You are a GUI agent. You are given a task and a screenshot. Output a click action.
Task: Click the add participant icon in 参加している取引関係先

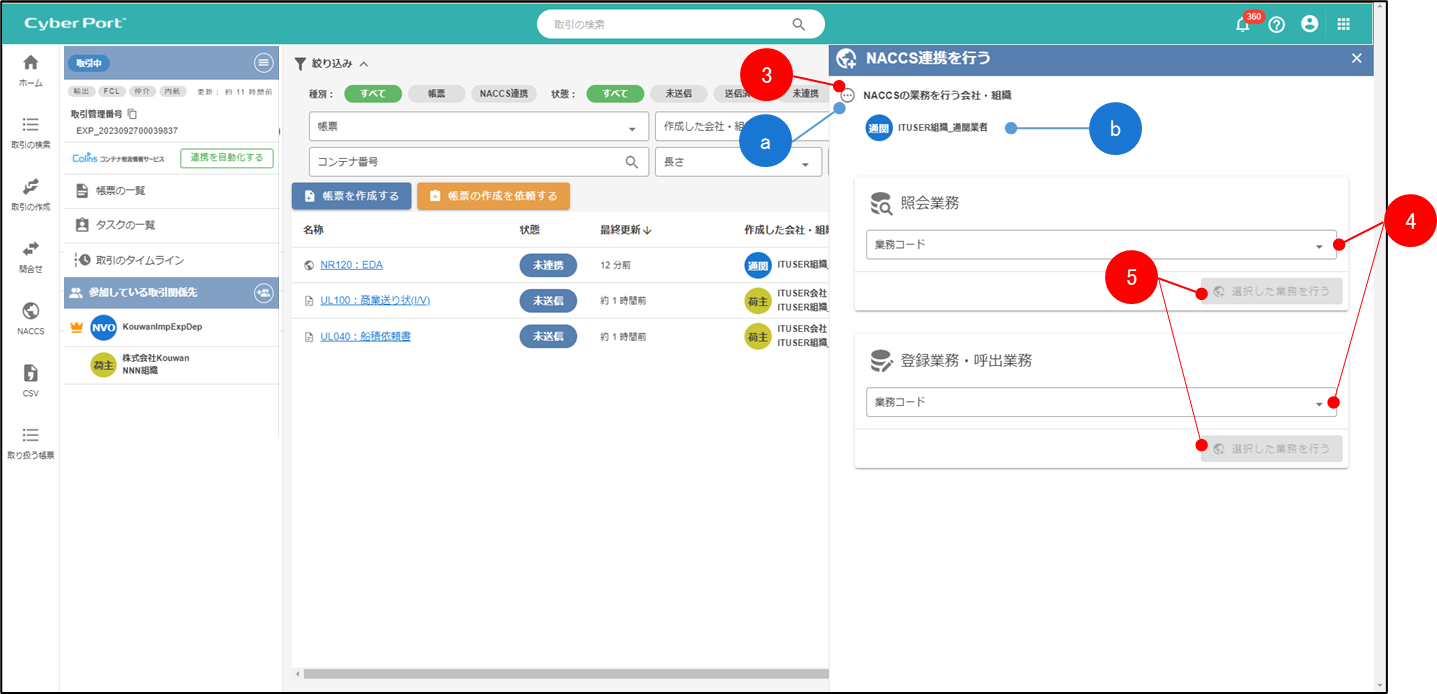coord(263,292)
